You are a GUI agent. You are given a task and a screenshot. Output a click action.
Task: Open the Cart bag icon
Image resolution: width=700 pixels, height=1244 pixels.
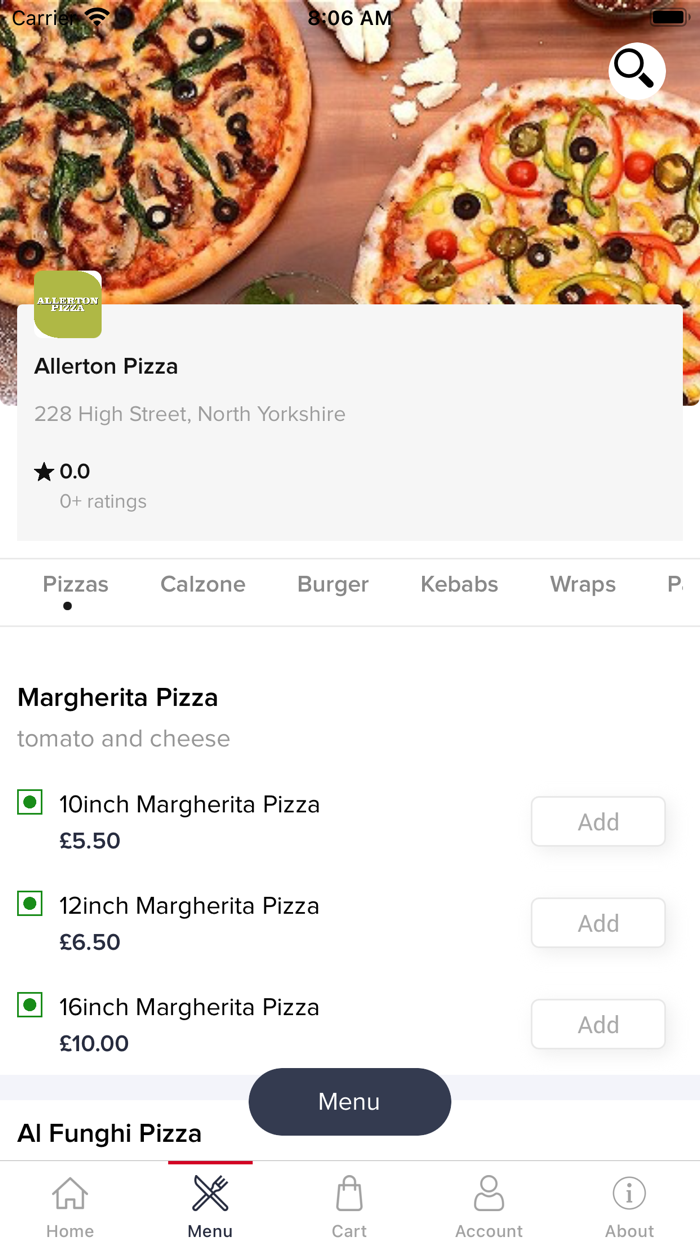(349, 1192)
